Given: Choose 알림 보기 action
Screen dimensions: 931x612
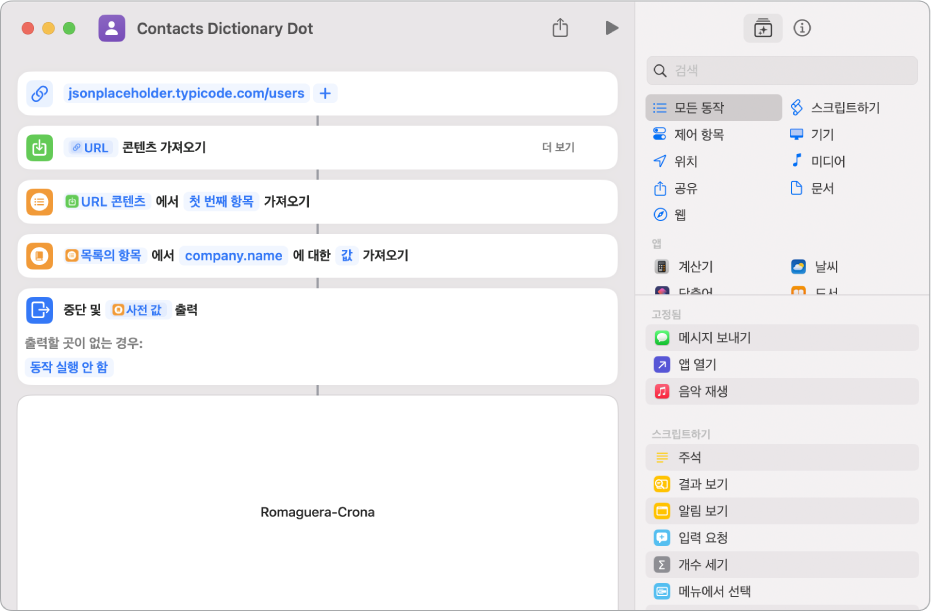Looking at the screenshot, I should (x=782, y=511).
